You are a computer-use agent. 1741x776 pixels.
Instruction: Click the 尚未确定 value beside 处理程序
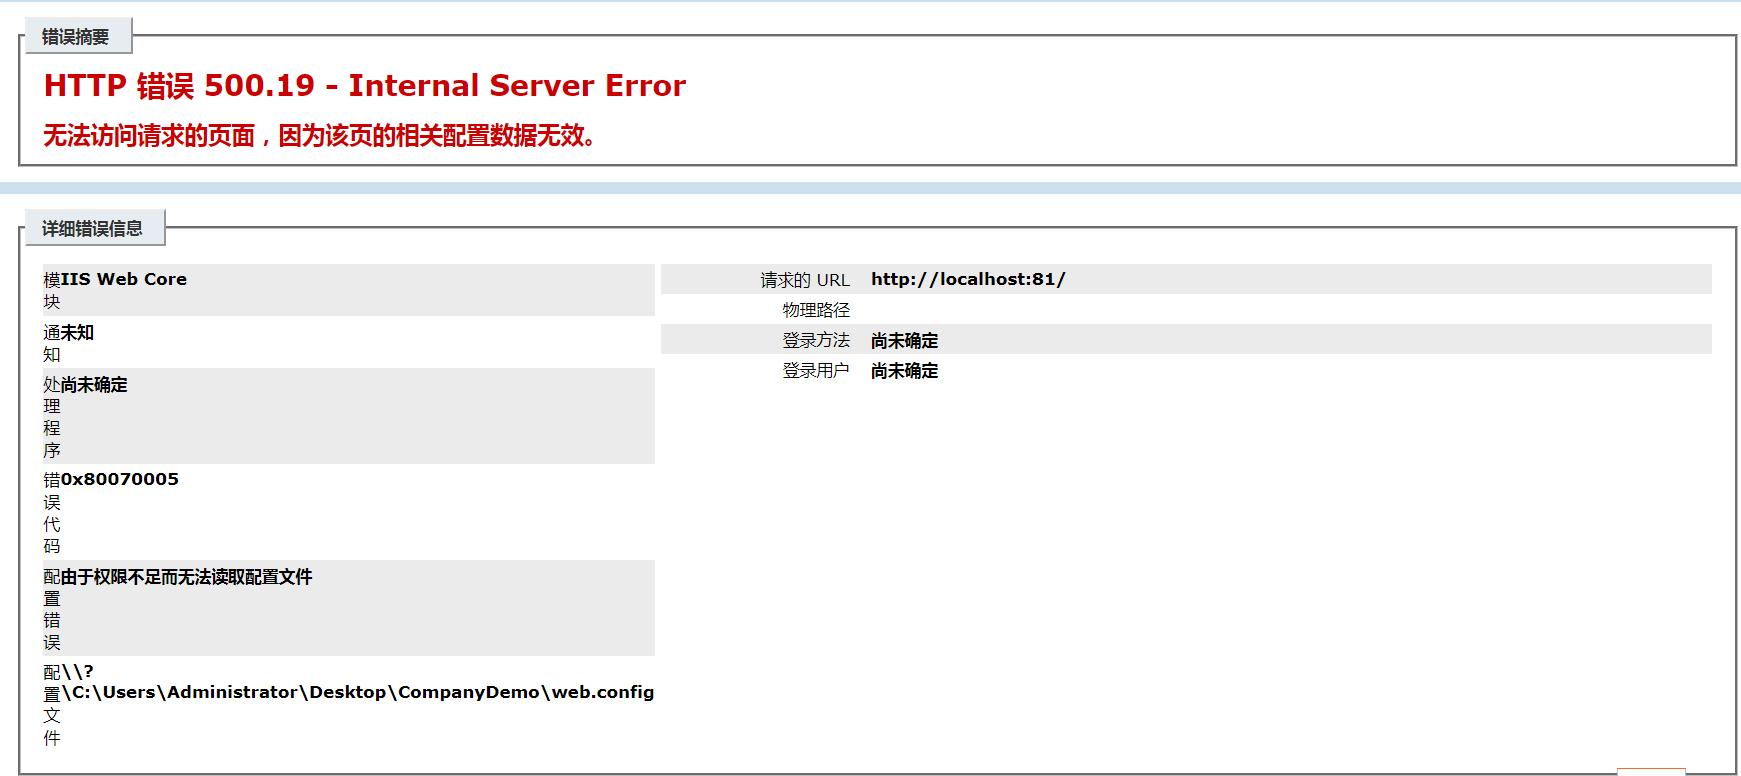pos(94,385)
